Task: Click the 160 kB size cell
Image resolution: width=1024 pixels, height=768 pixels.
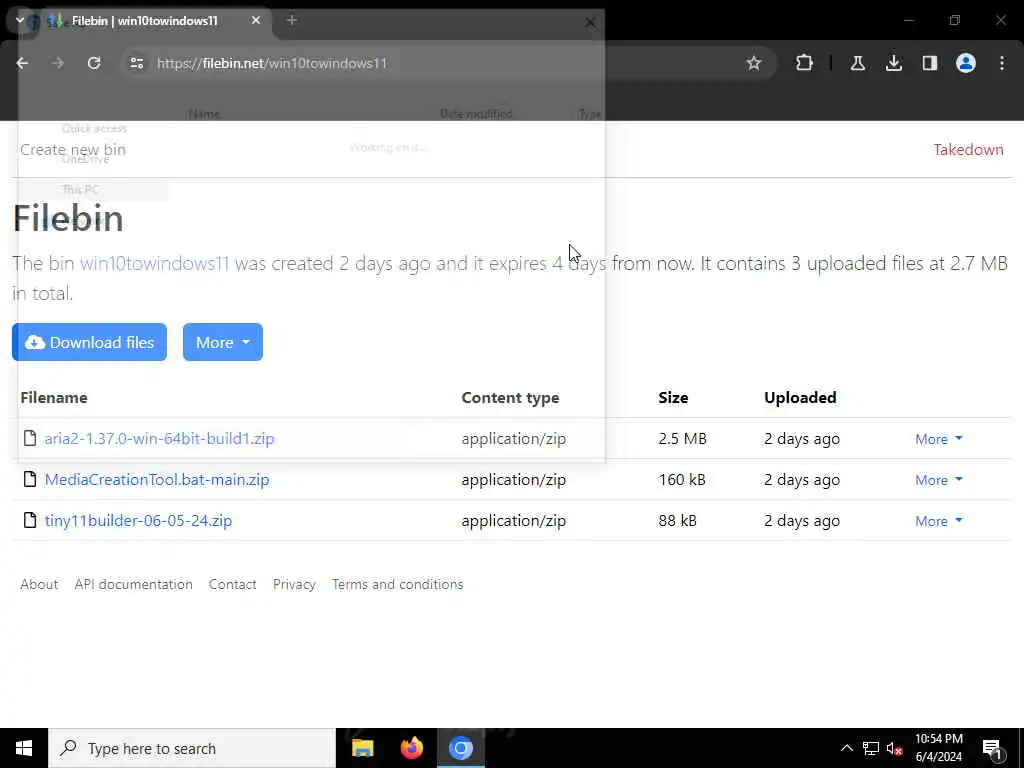Action: pyautogui.click(x=682, y=479)
